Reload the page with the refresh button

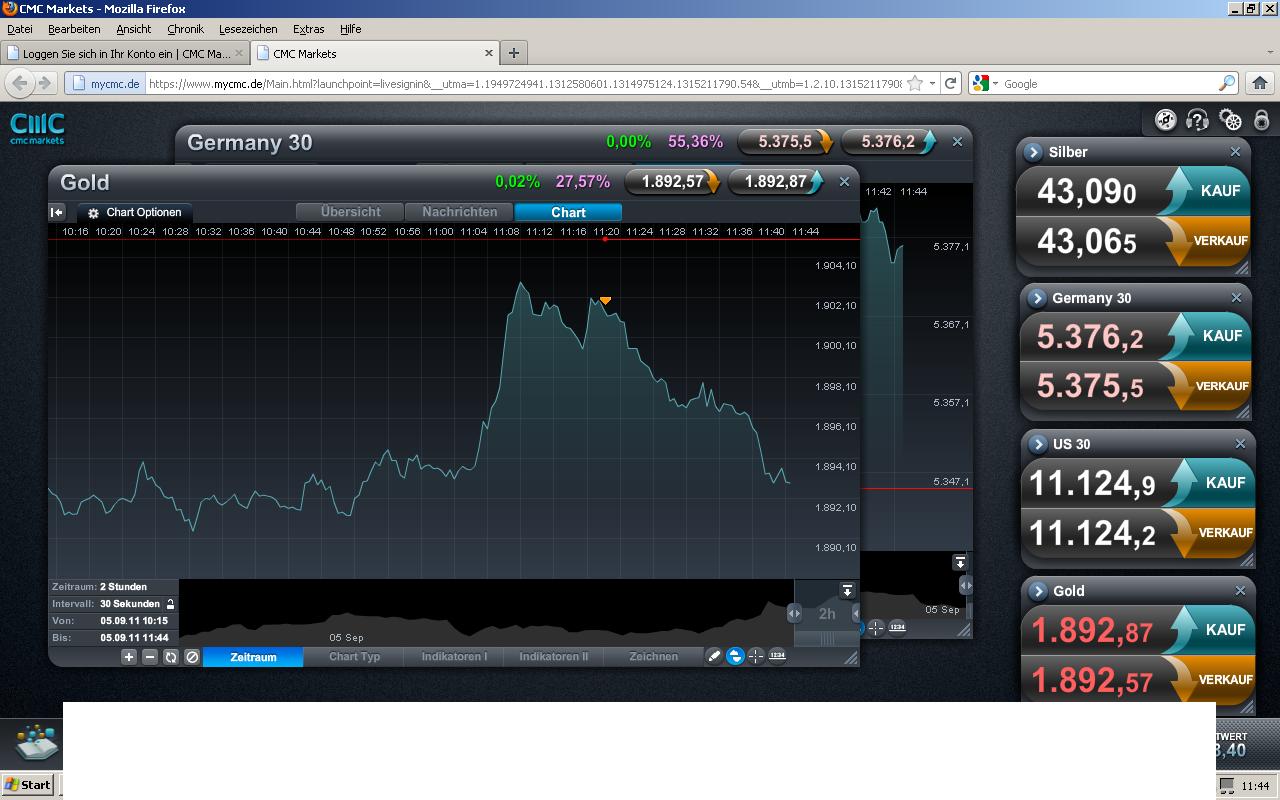pos(951,83)
